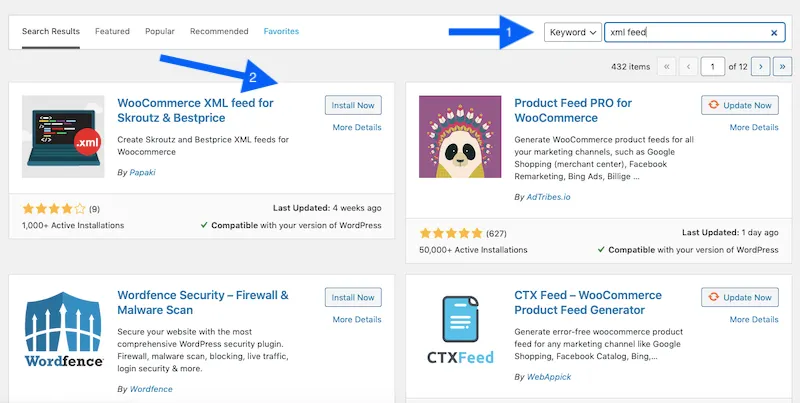
Task: Open author WebAppick link
Action: tap(549, 377)
